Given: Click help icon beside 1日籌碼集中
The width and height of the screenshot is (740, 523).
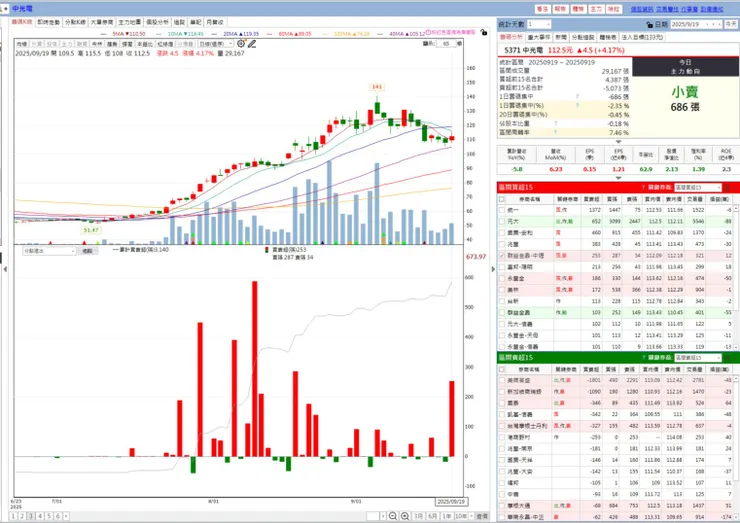Looking at the screenshot, I should coord(577,96).
